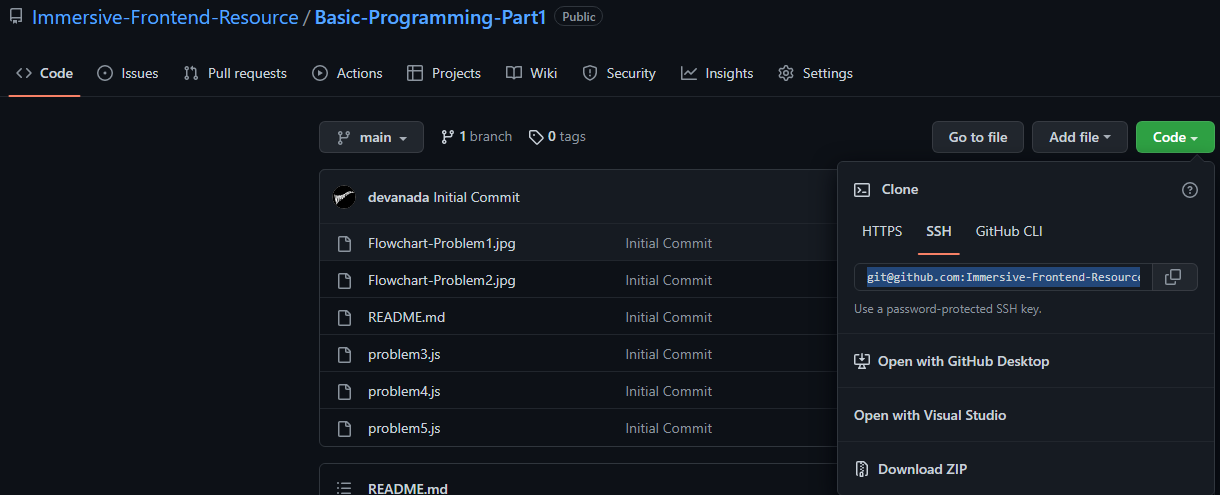Viewport: 1220px width, 495px height.
Task: Open README outline list icon
Action: (x=344, y=489)
